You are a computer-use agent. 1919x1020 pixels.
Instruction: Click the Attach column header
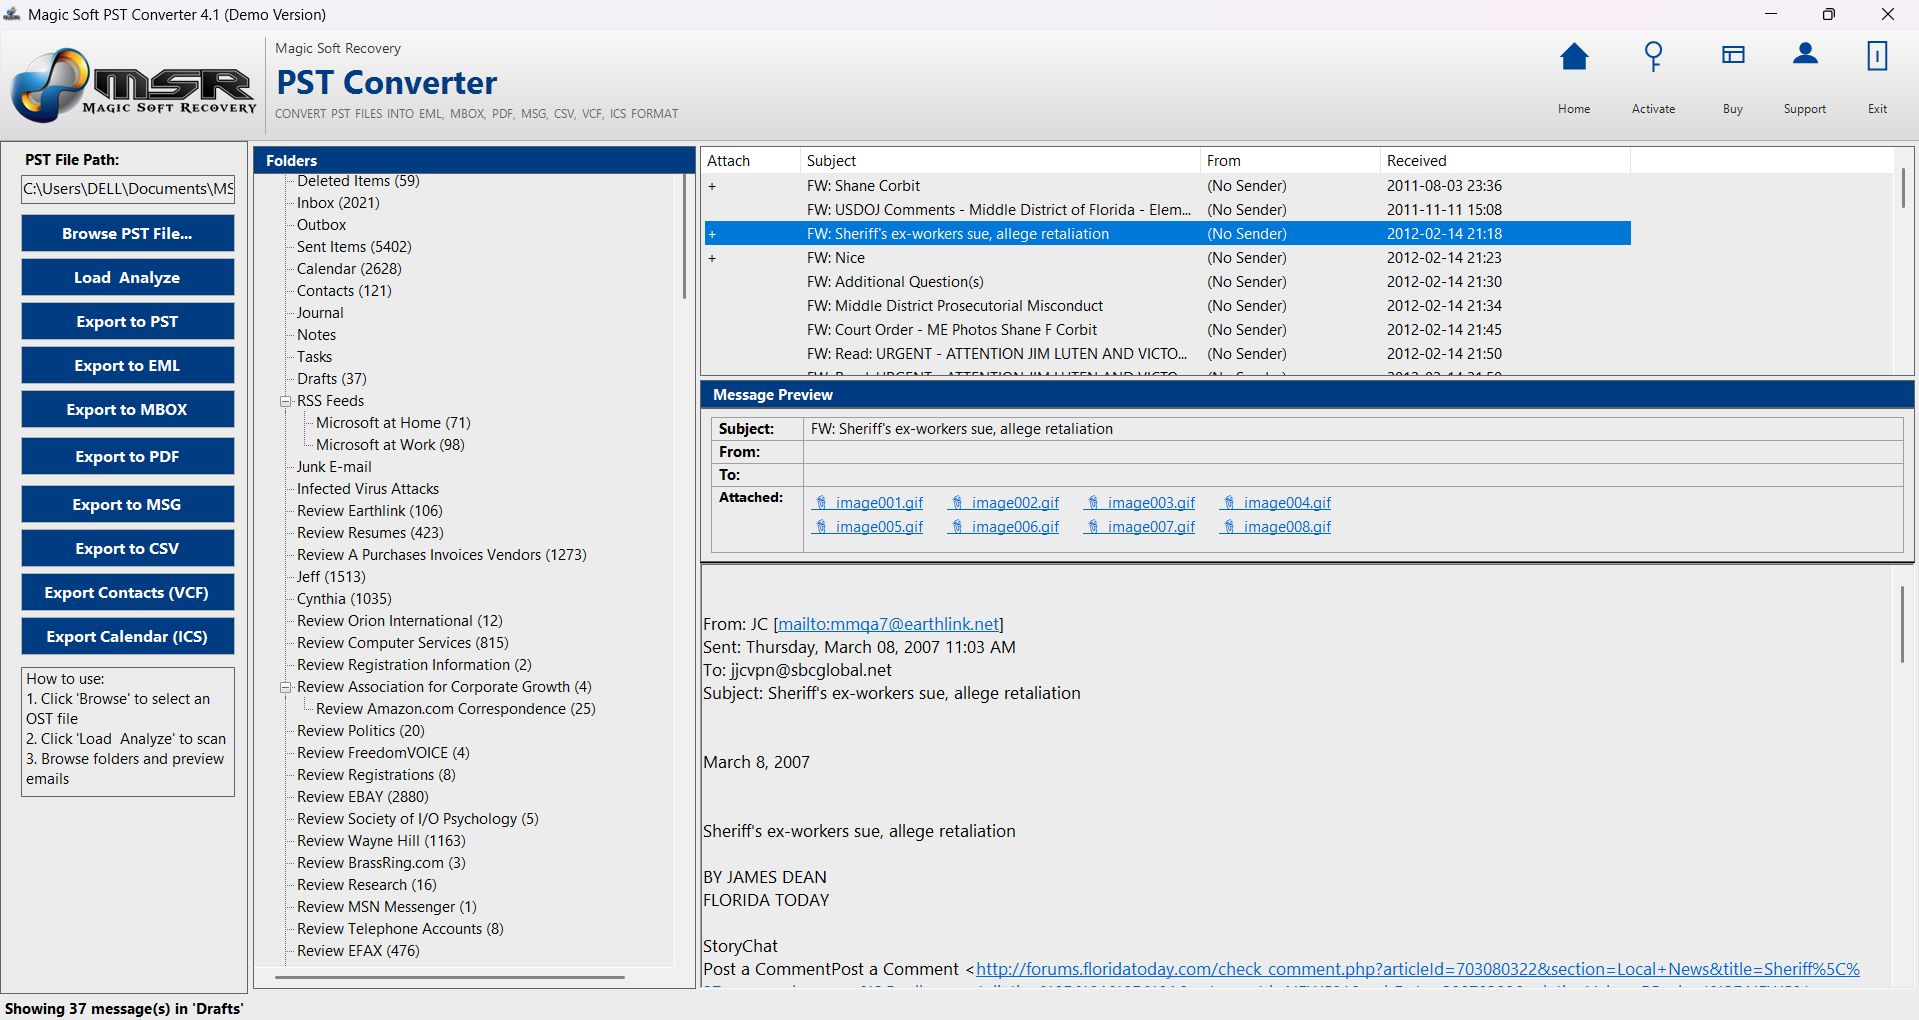pyautogui.click(x=751, y=161)
